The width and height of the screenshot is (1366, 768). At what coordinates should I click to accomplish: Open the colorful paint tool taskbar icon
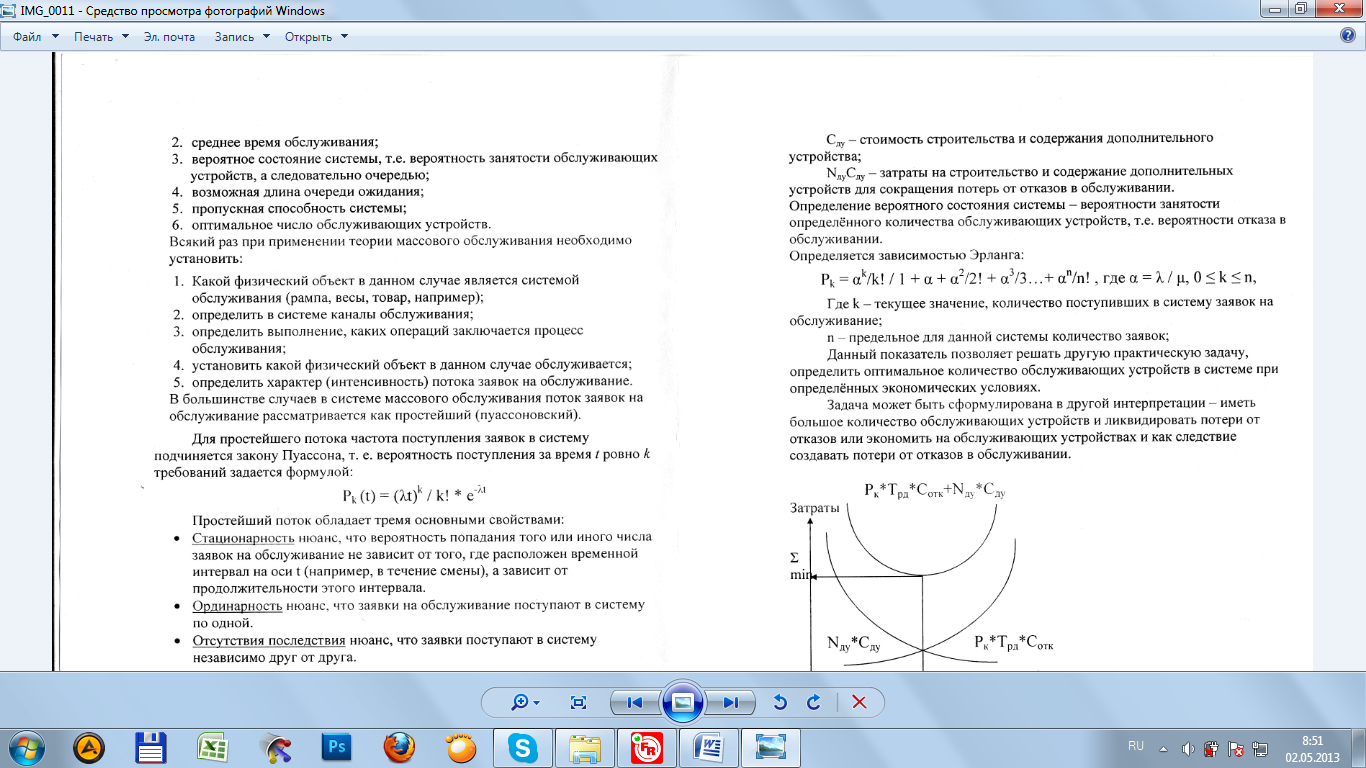(x=274, y=747)
